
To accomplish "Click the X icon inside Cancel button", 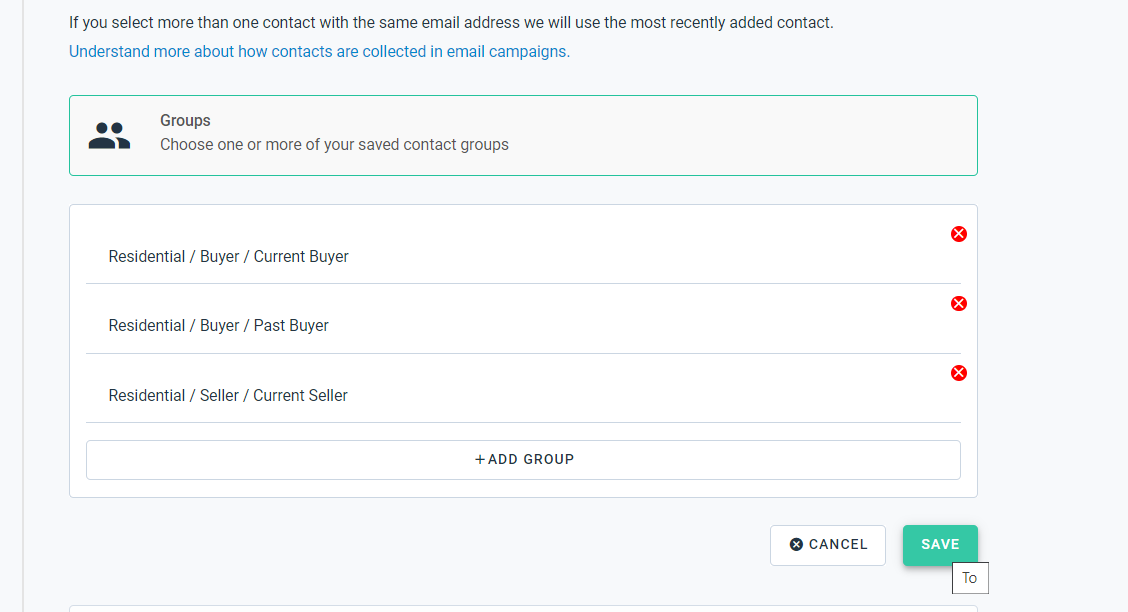I will coord(796,544).
